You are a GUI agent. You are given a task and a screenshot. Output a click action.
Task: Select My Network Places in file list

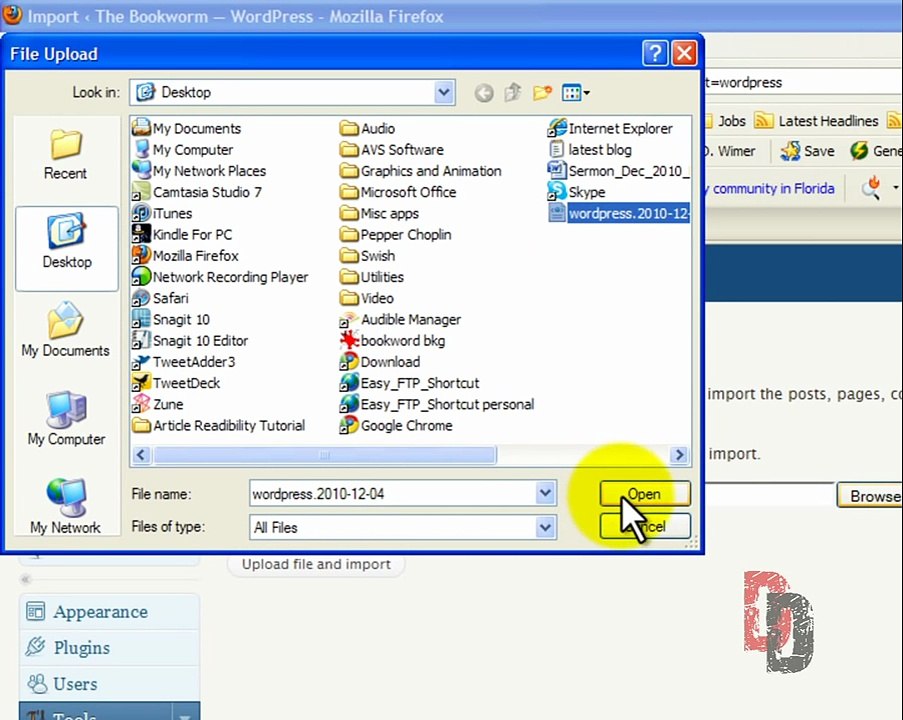click(x=199, y=171)
